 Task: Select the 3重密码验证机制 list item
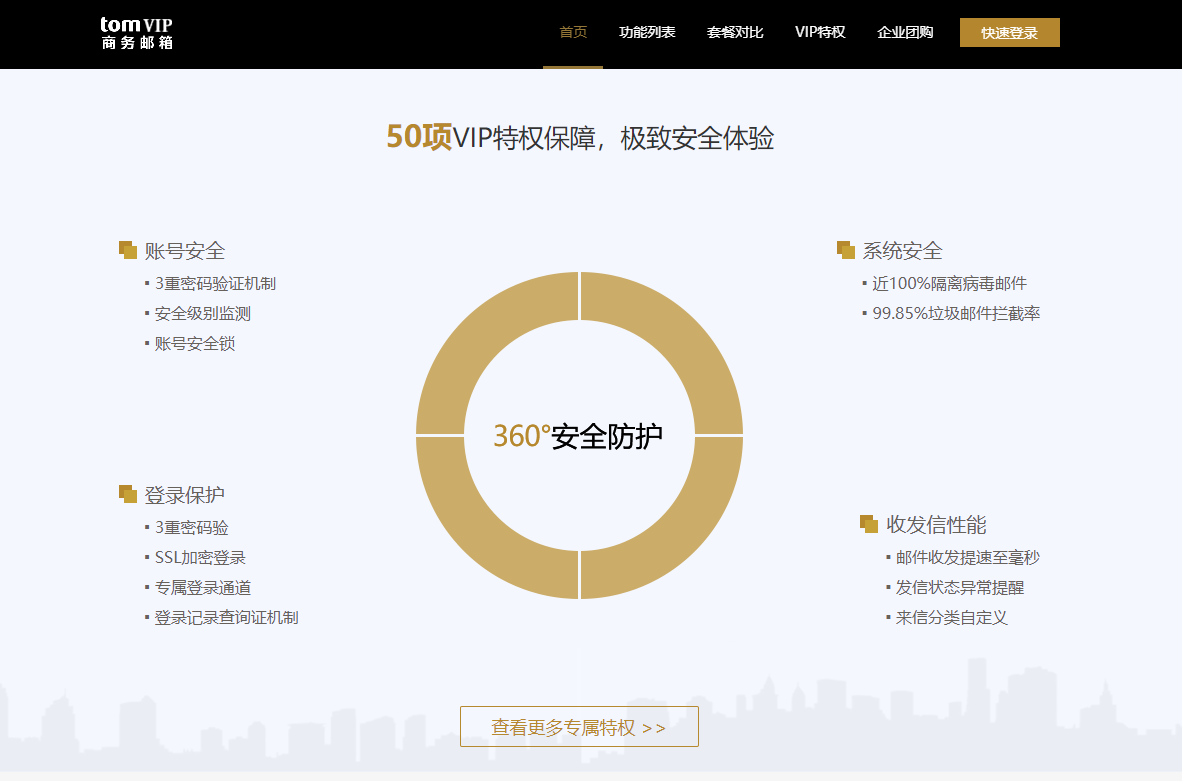coord(215,284)
